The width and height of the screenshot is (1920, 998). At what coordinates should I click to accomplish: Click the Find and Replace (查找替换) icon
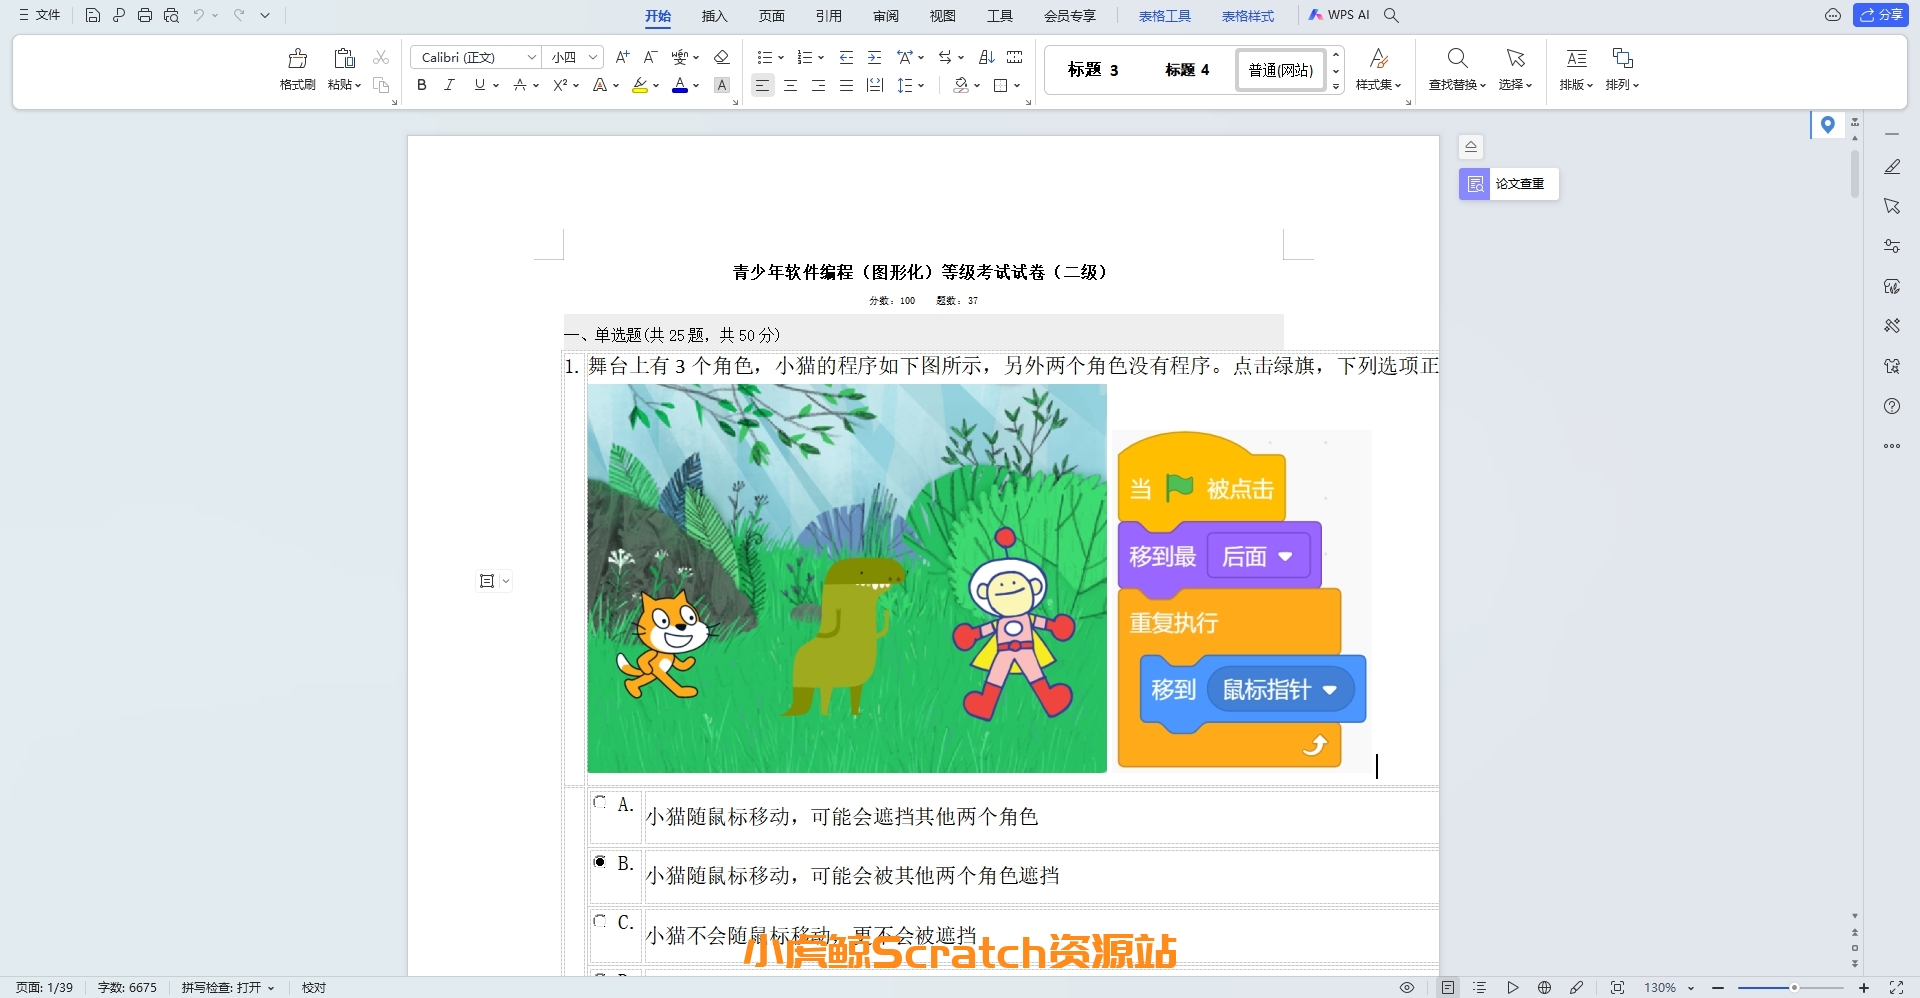[1457, 58]
